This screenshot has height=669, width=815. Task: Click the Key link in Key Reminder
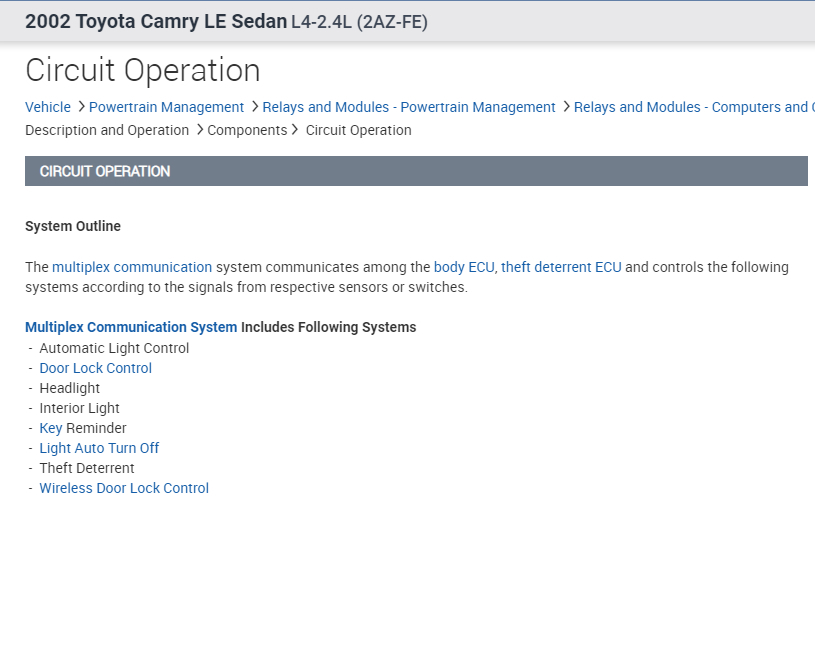click(50, 428)
